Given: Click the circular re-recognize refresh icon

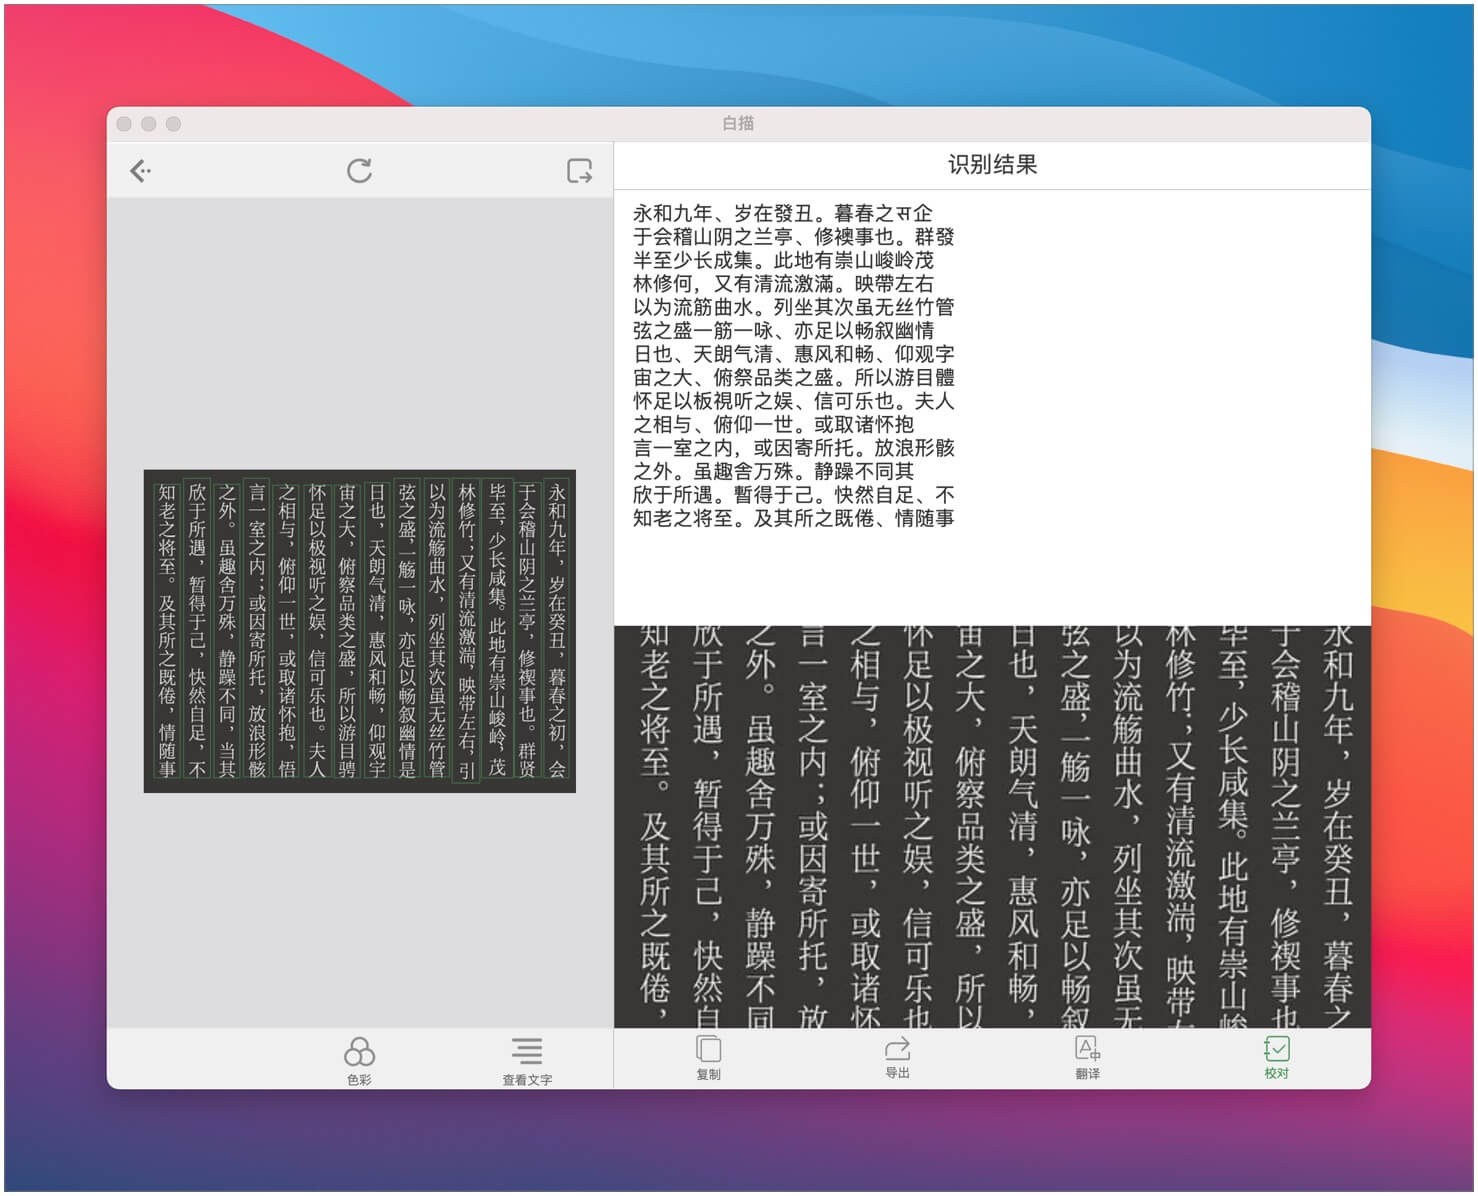Looking at the screenshot, I should coord(359,171).
